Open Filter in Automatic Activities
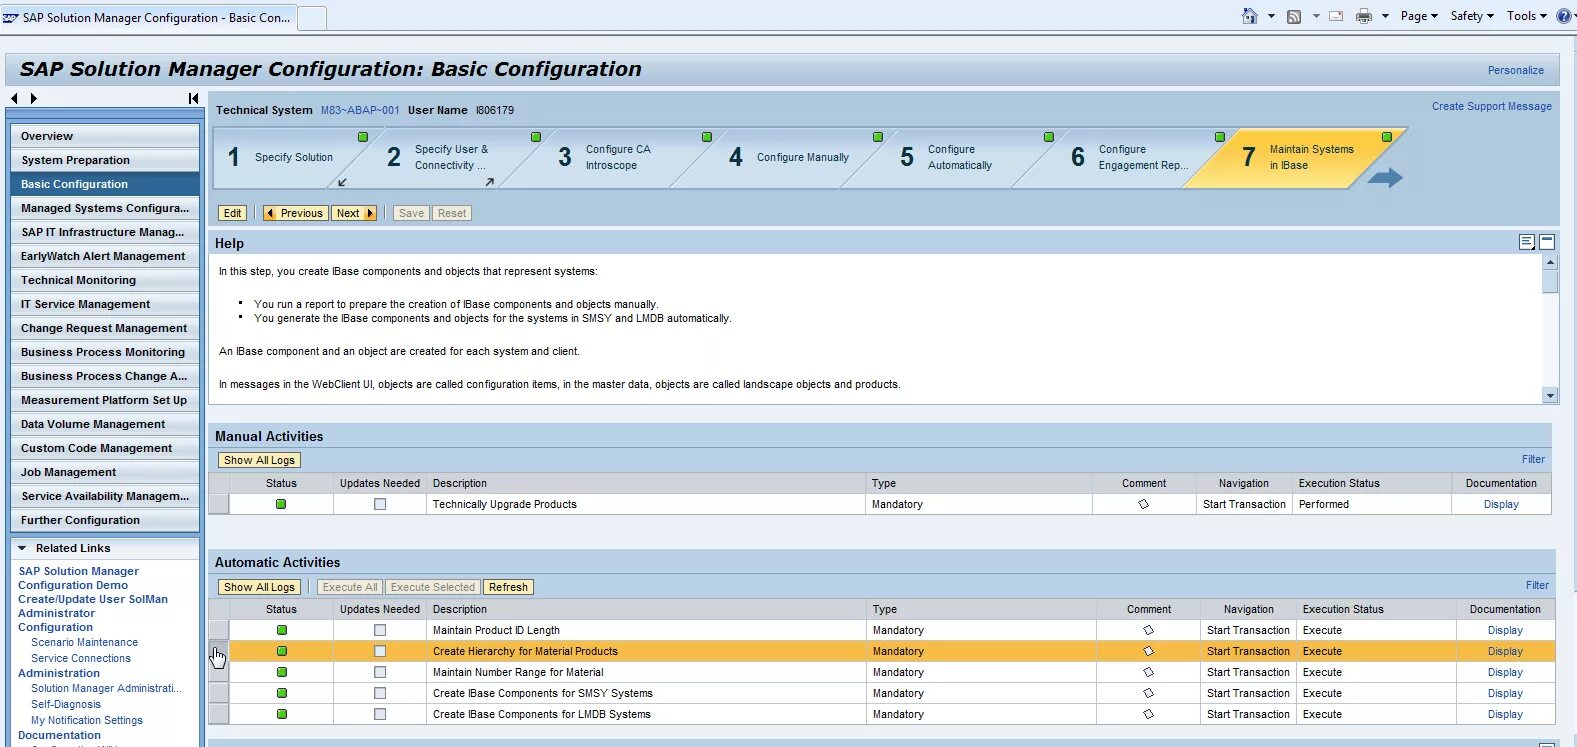 [1537, 585]
